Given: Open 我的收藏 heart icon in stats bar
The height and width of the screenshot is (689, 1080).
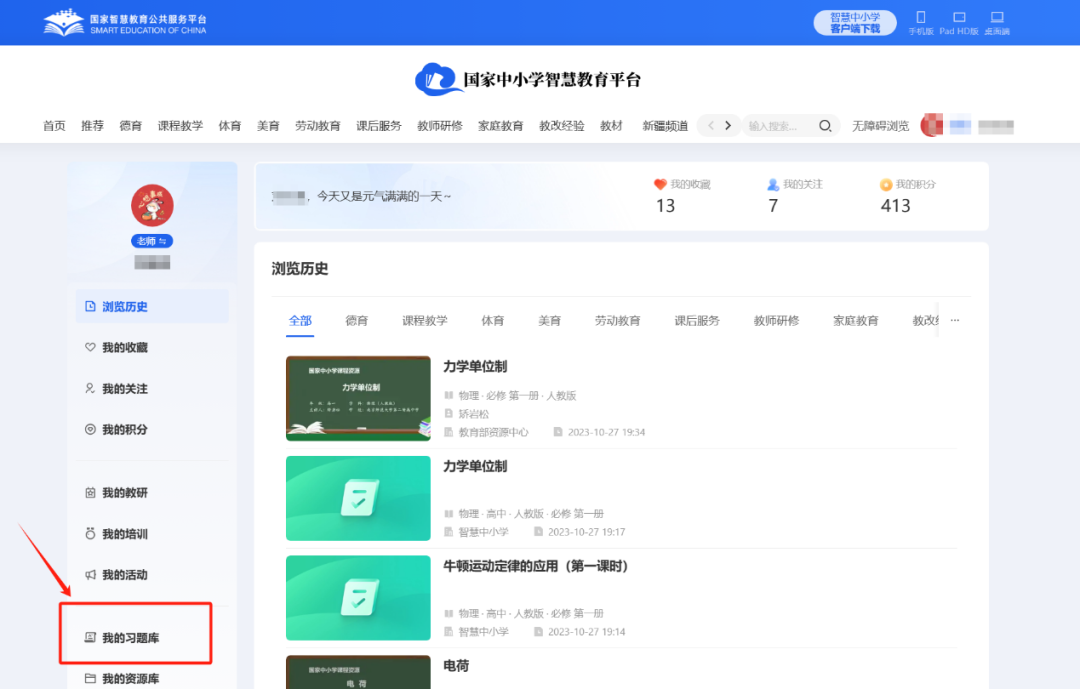Looking at the screenshot, I should tap(660, 185).
